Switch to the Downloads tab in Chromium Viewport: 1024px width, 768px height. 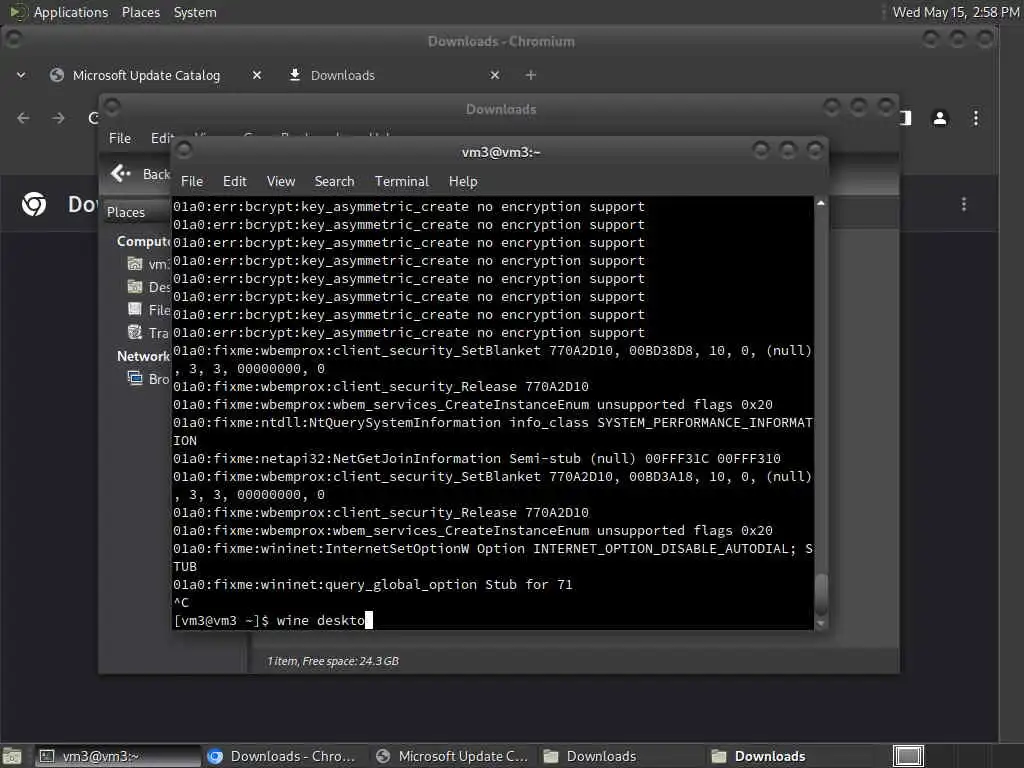[342, 75]
